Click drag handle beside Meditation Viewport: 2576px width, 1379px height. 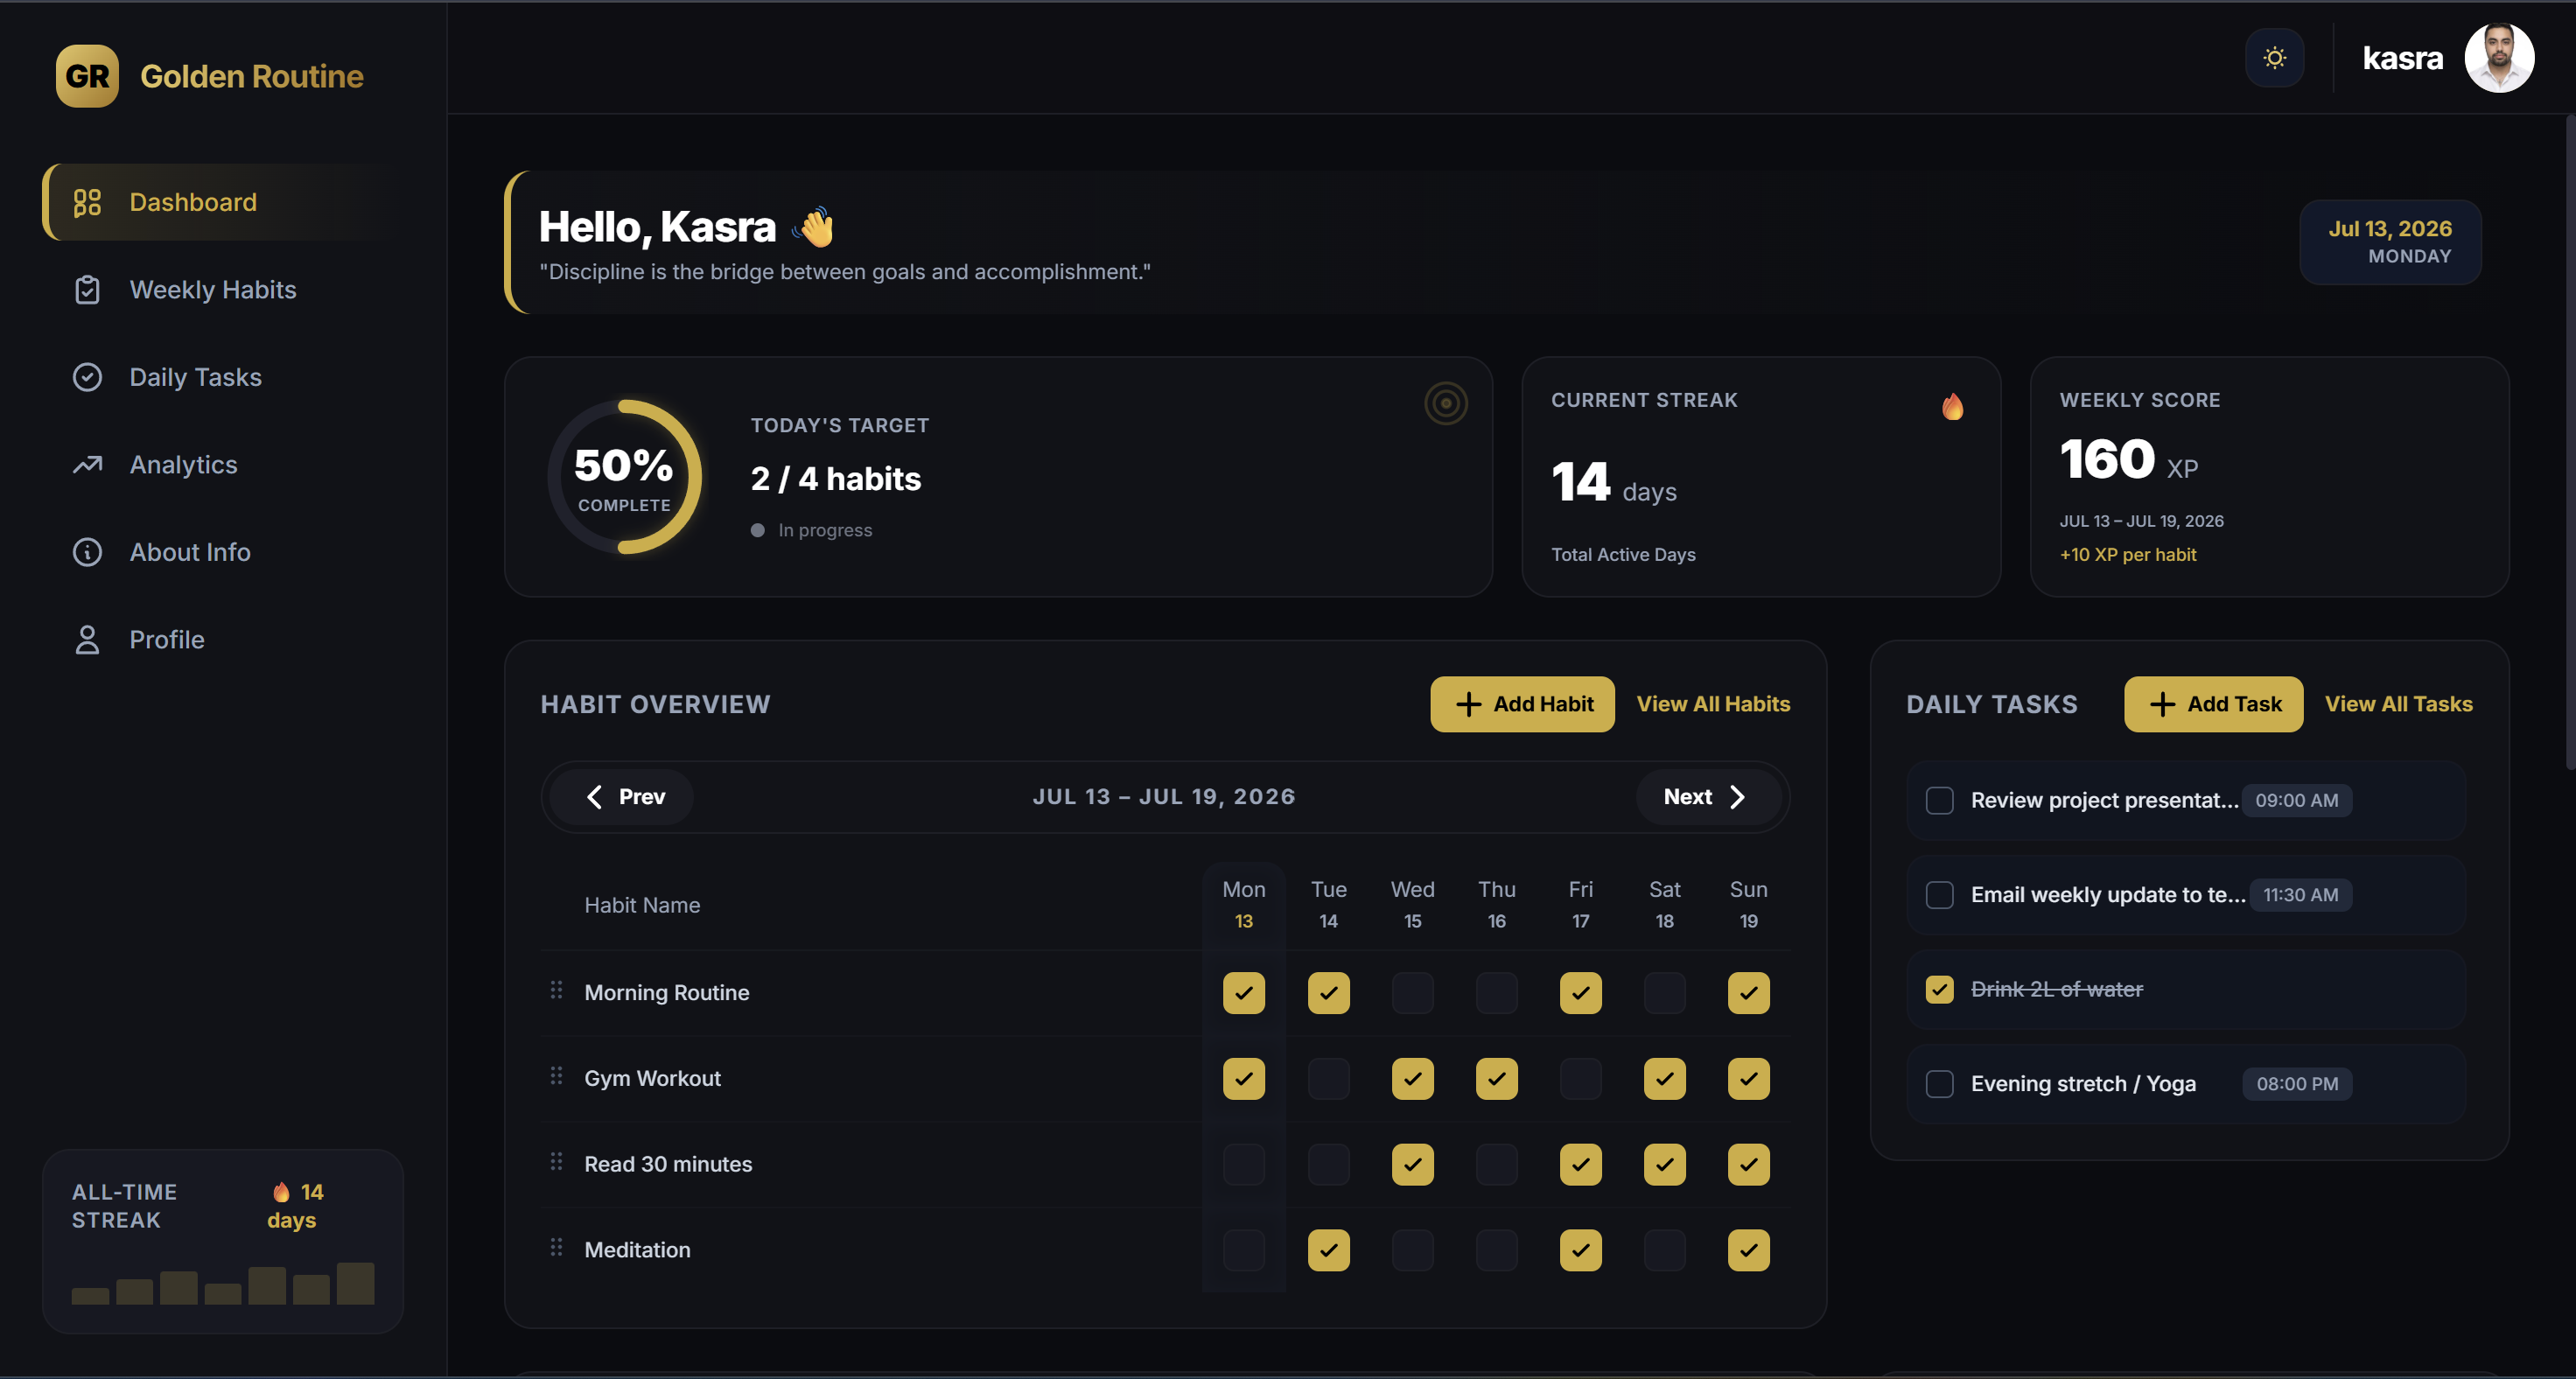click(x=556, y=1248)
